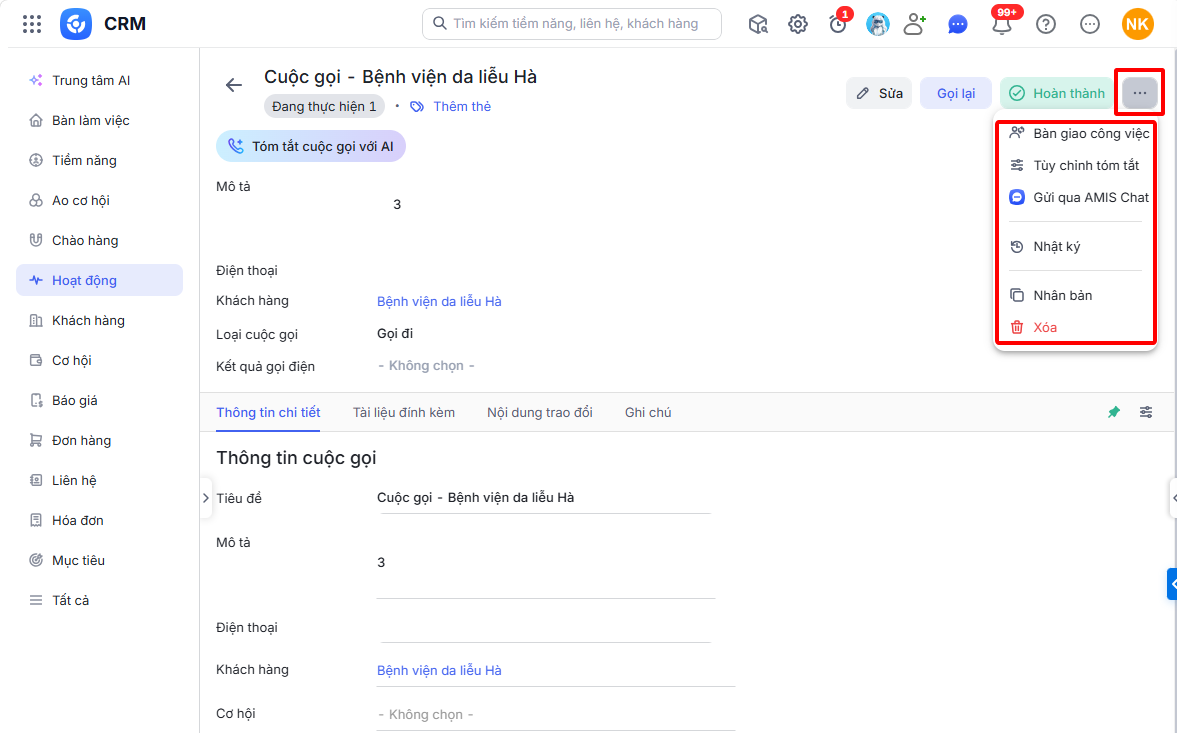Open the NK user profile avatar

pos(1137,24)
